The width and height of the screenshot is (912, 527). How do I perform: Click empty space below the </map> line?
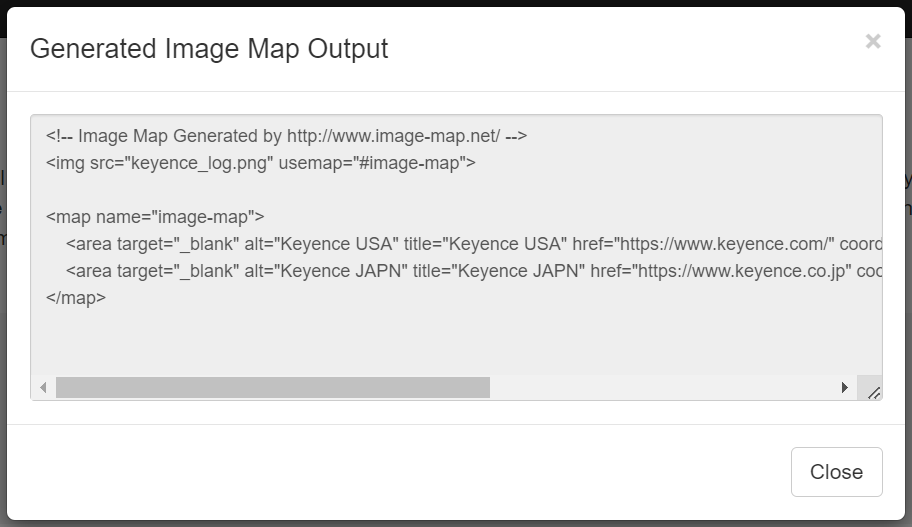point(457,340)
